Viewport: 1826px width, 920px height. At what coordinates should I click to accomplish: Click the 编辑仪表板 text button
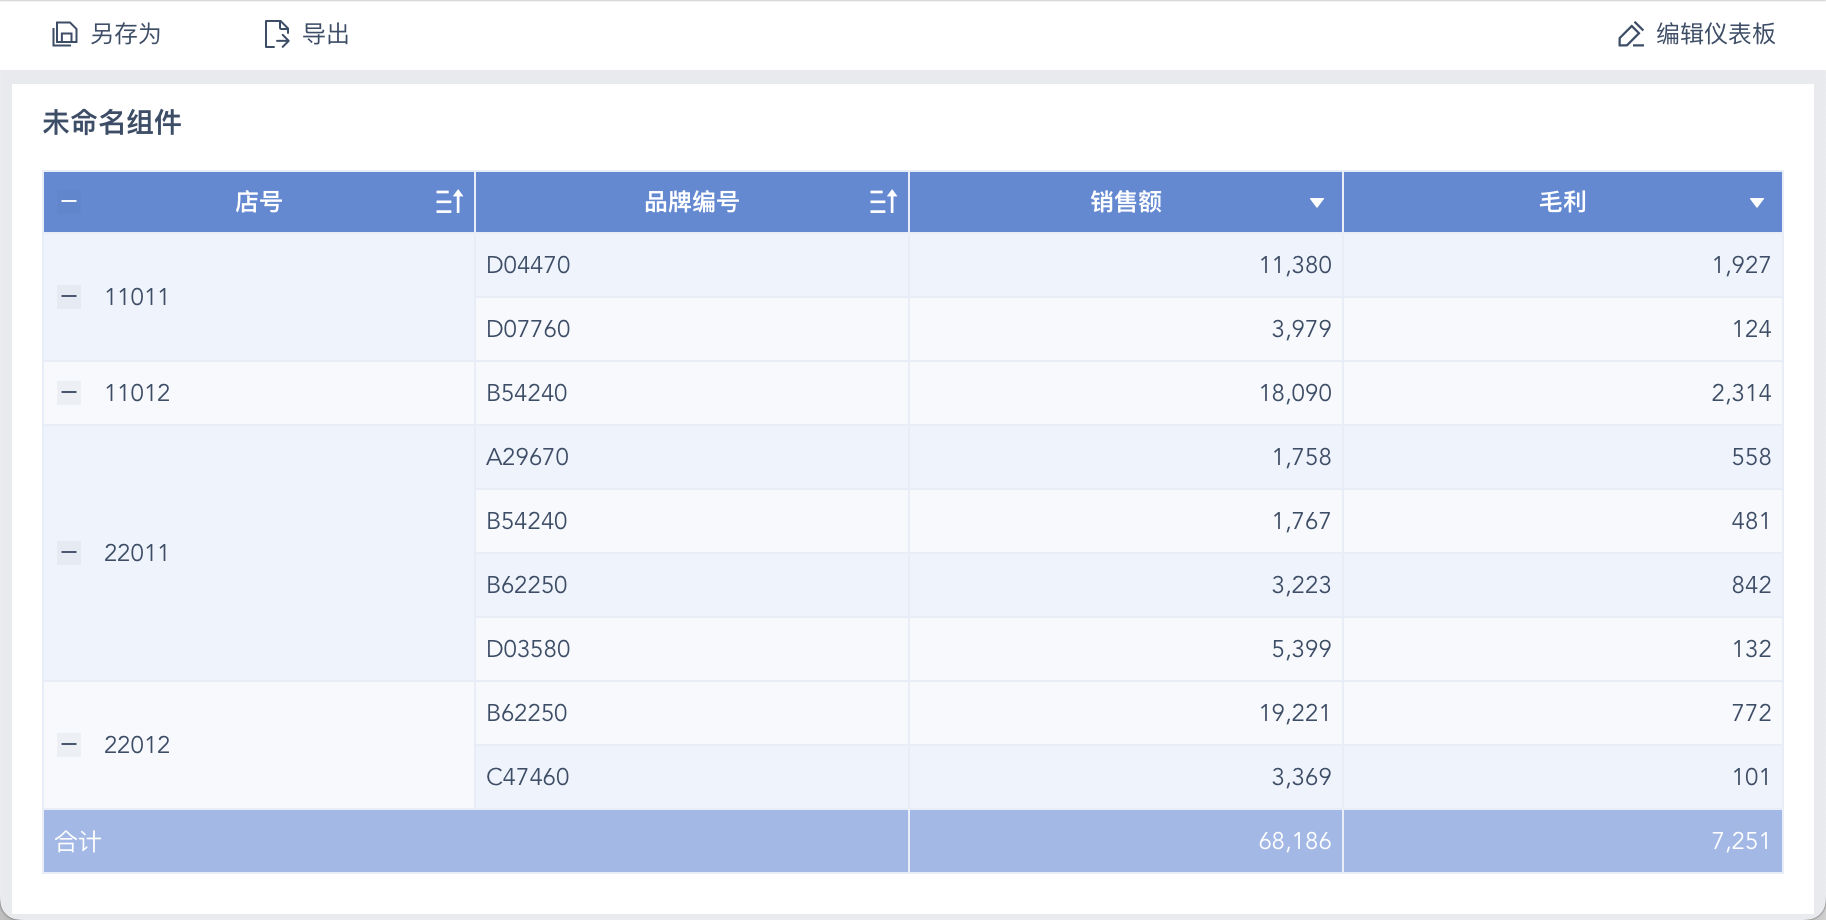[1715, 35]
